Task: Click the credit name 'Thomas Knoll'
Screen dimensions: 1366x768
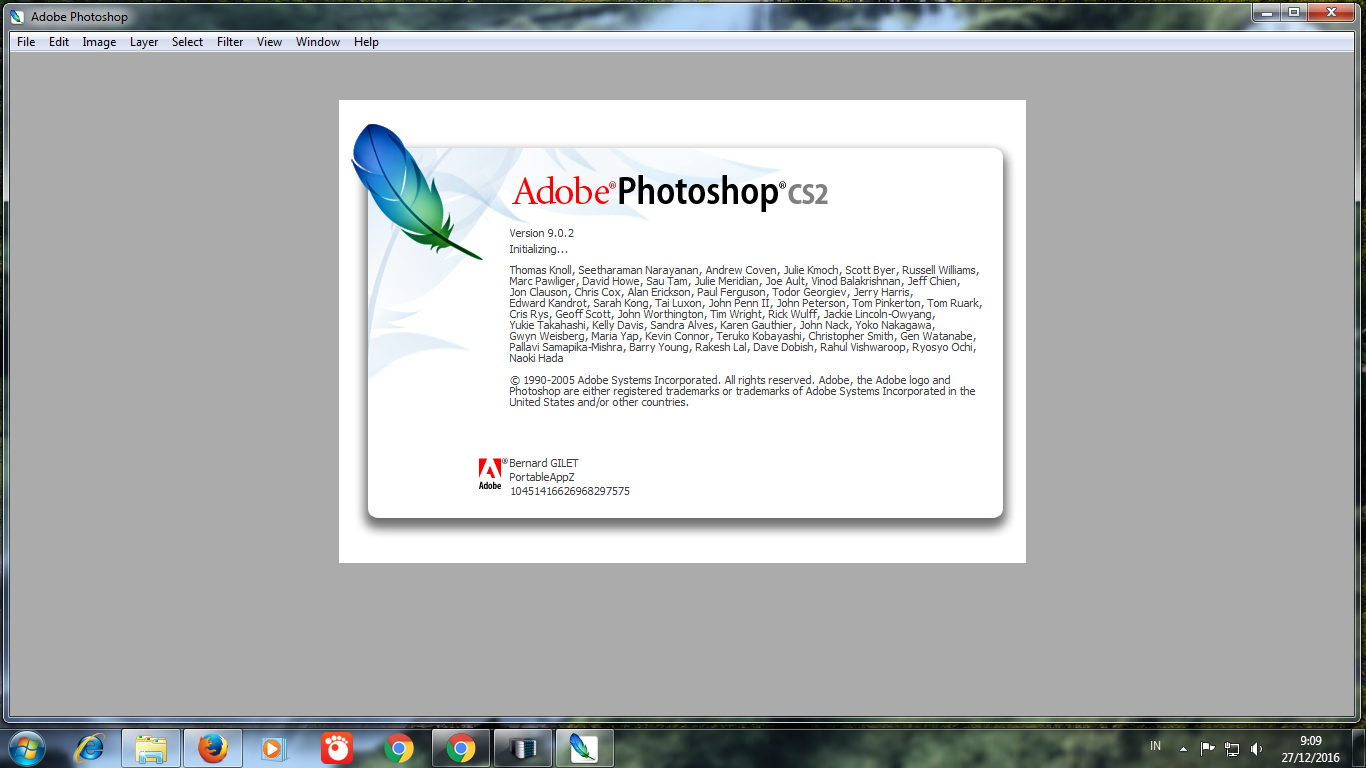Action: [540, 270]
